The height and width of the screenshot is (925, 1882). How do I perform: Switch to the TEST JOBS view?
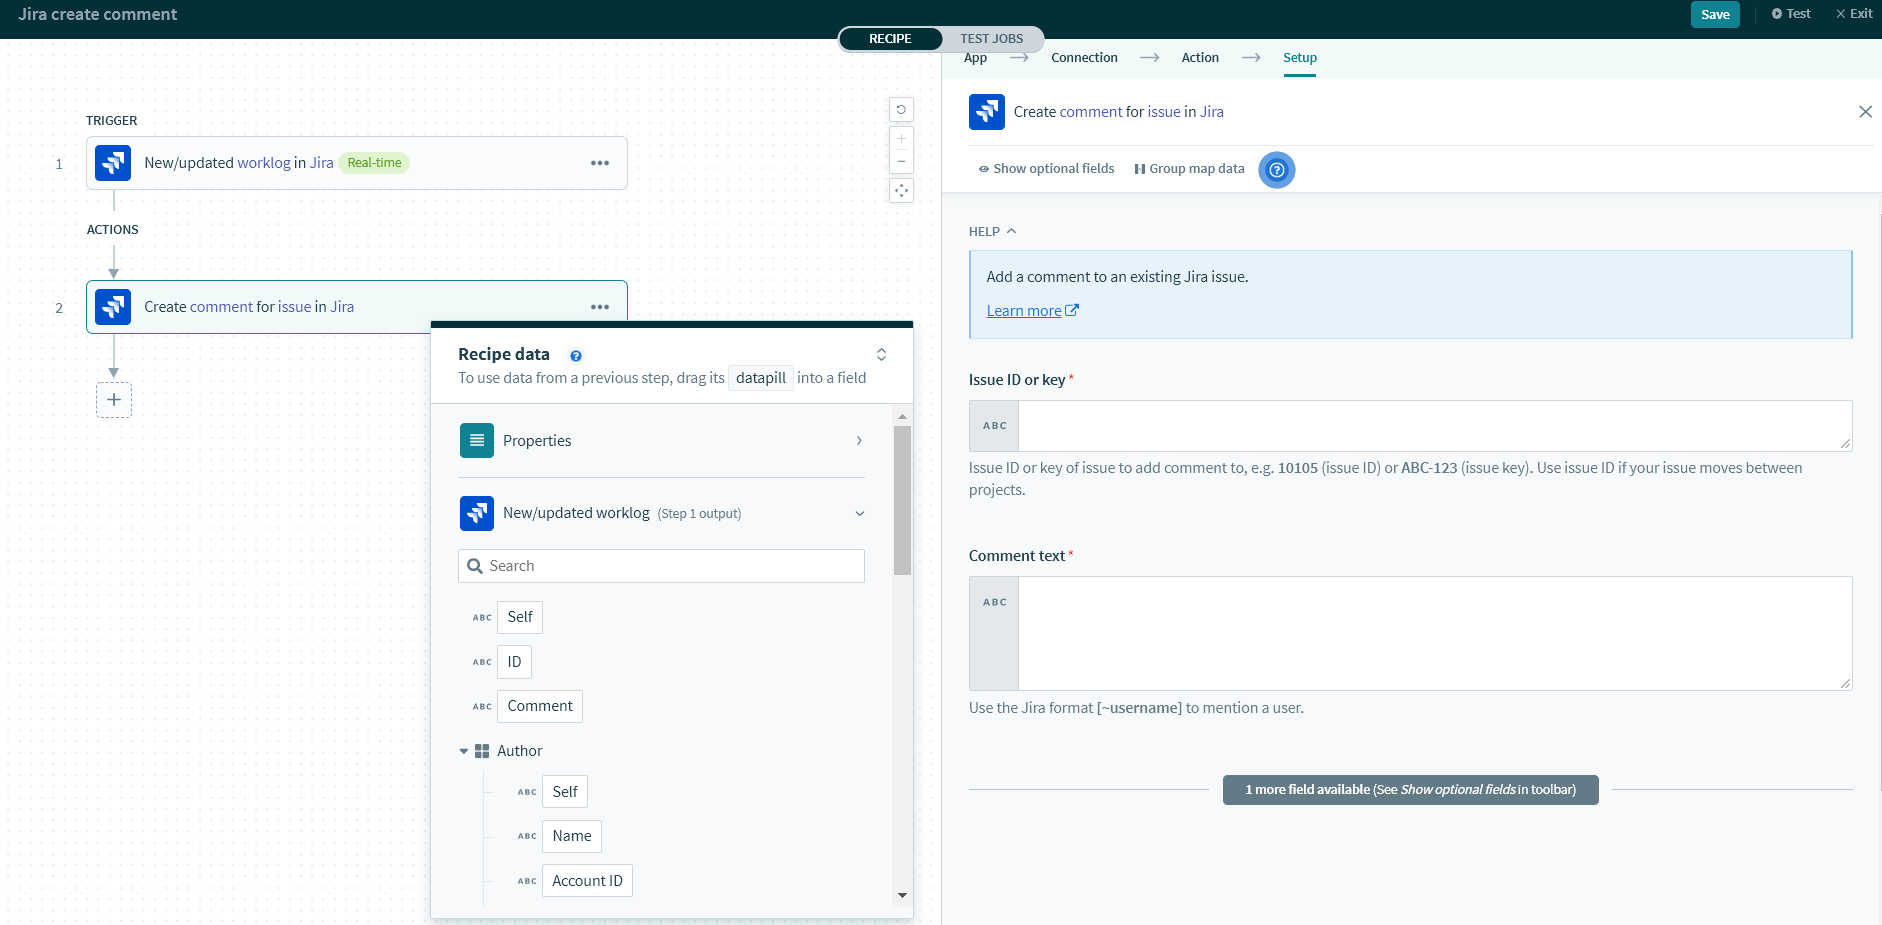991,39
